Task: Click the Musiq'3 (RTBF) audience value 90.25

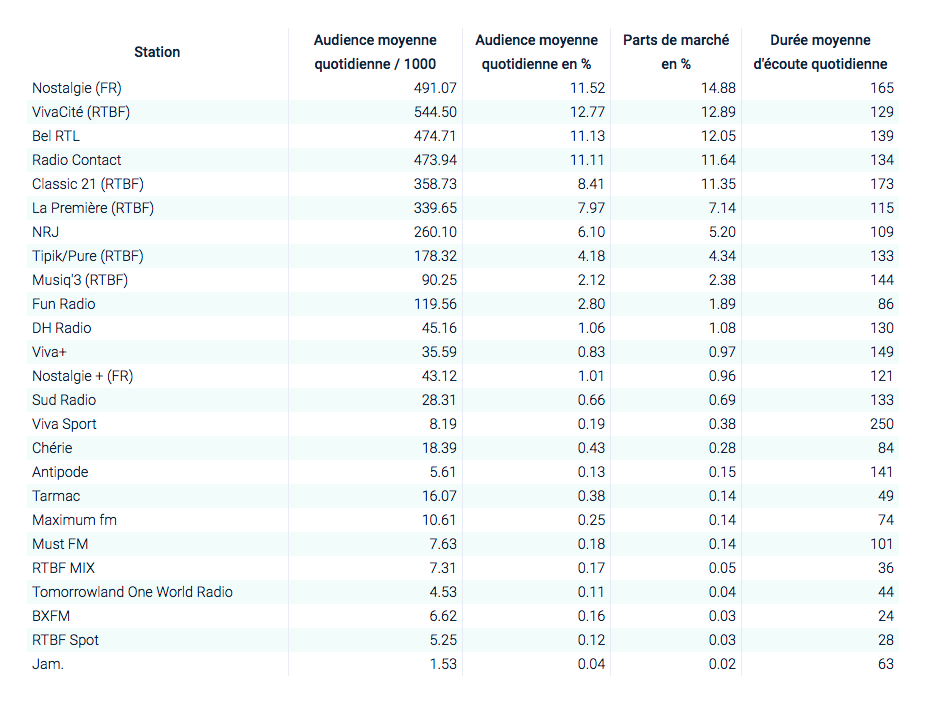Action: 436,280
